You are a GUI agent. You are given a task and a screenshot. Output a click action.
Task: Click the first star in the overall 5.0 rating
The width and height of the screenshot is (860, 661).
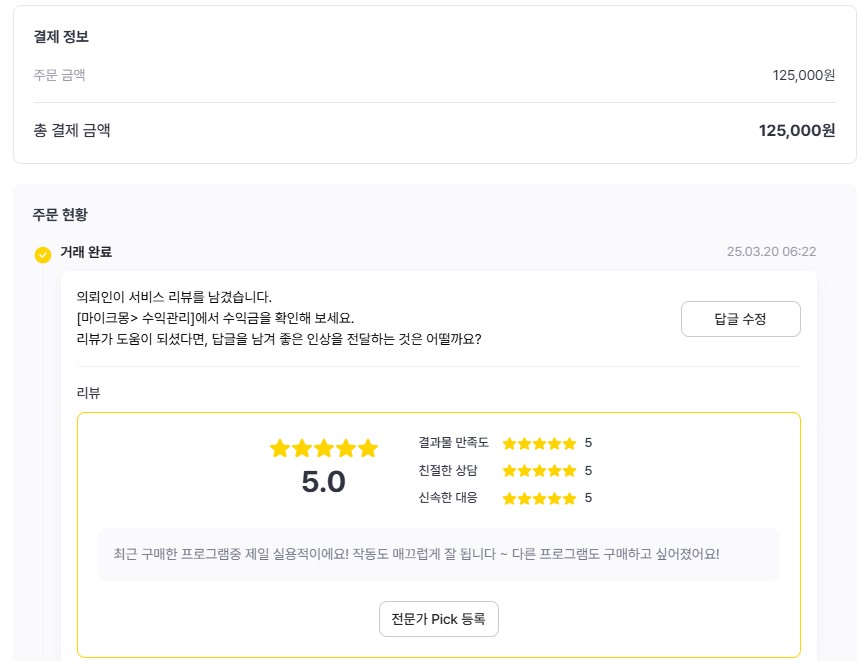[x=282, y=448]
